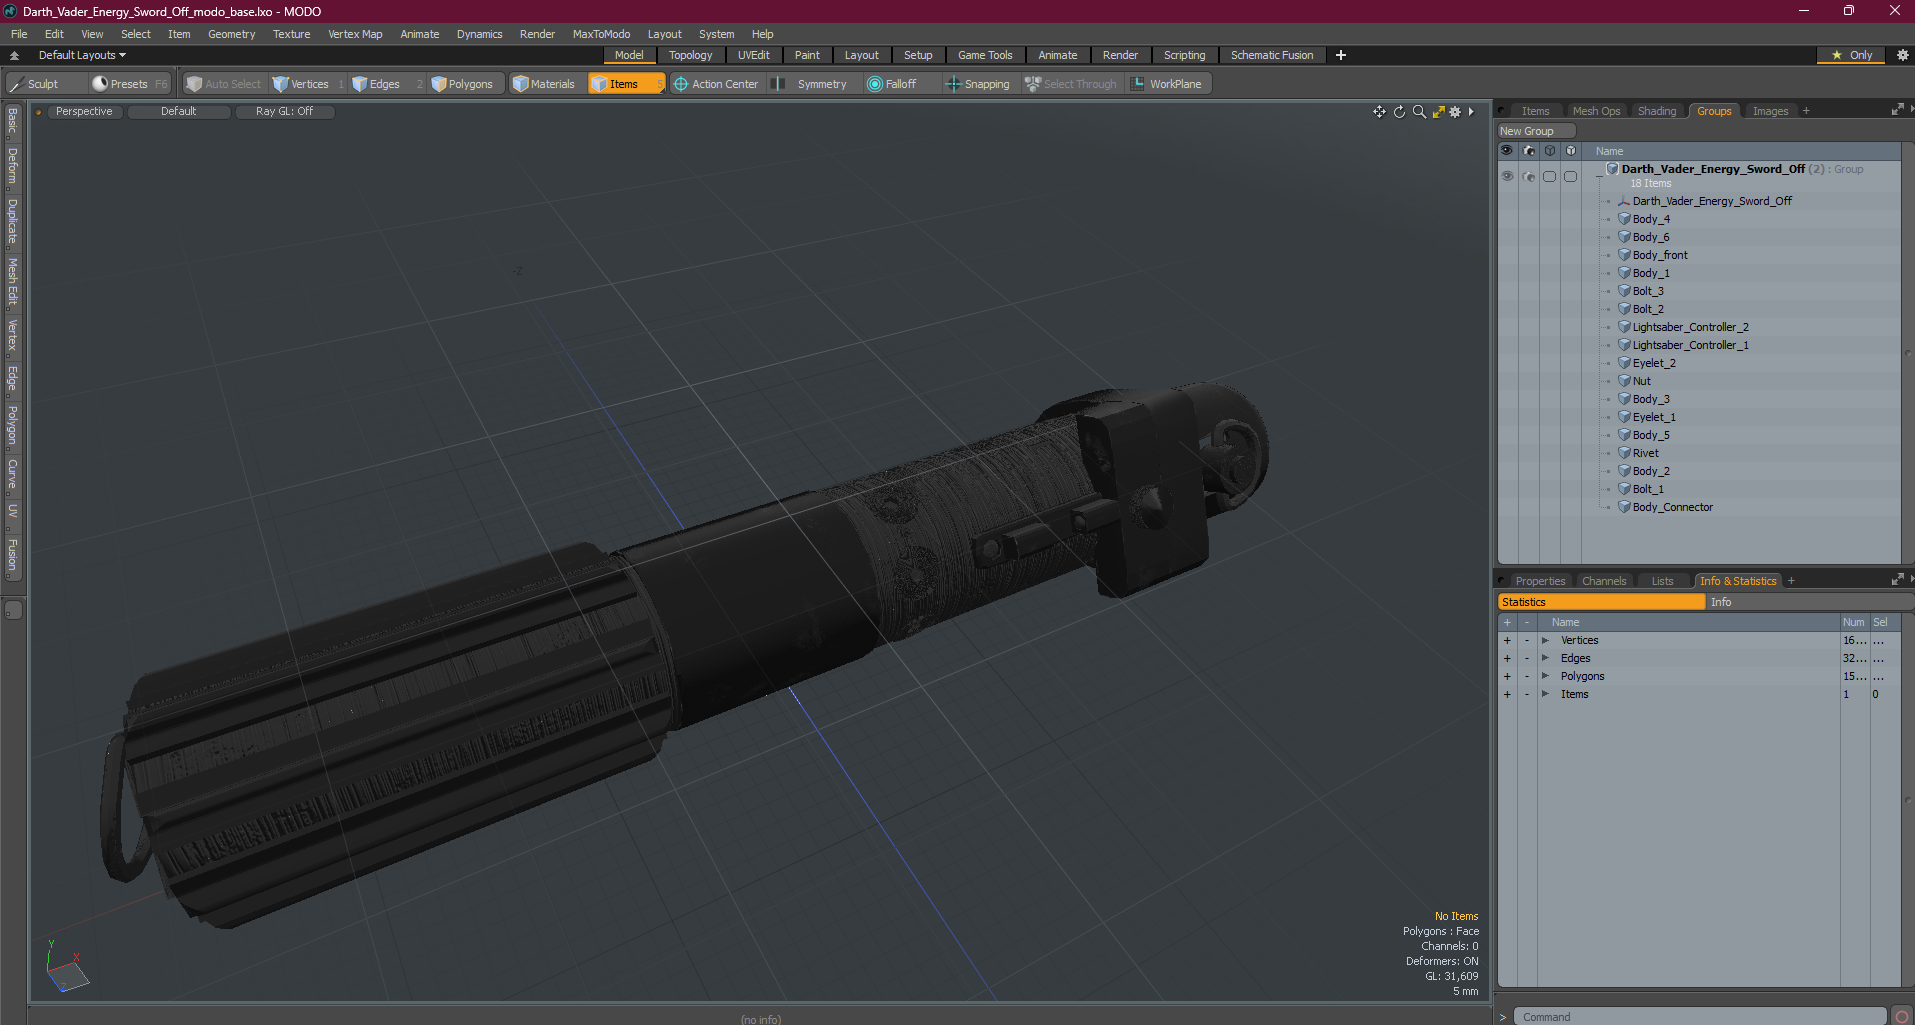The image size is (1915, 1025).
Task: Click the visibility eye column header
Action: tap(1507, 151)
